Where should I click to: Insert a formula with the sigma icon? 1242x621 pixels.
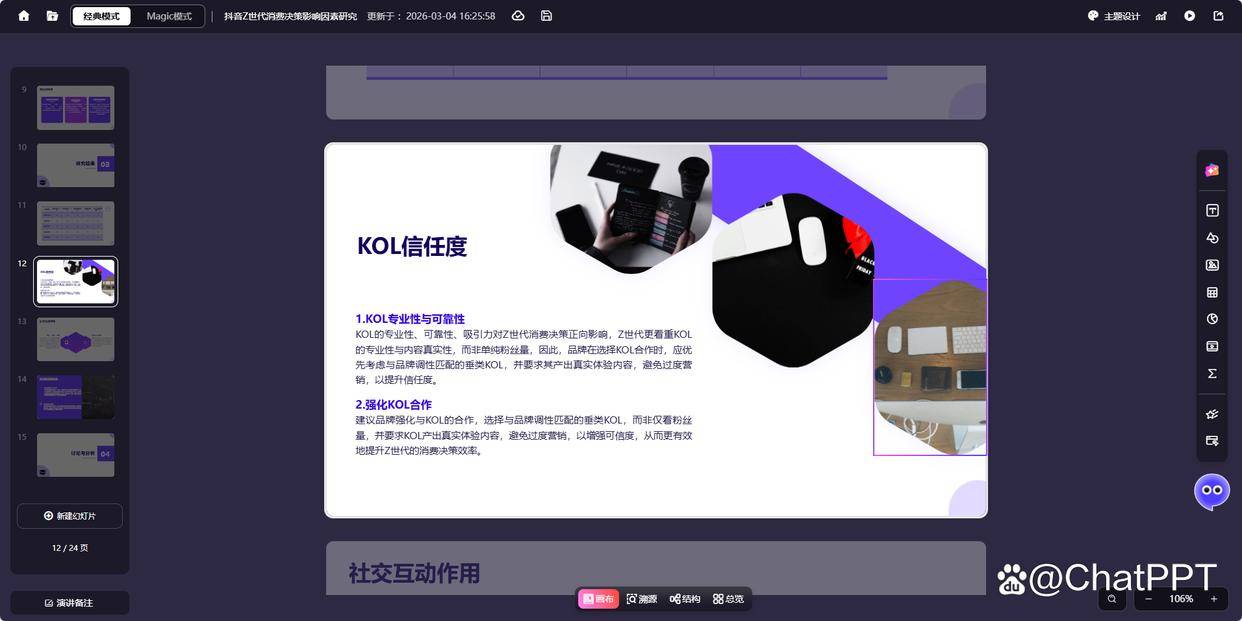point(1212,373)
